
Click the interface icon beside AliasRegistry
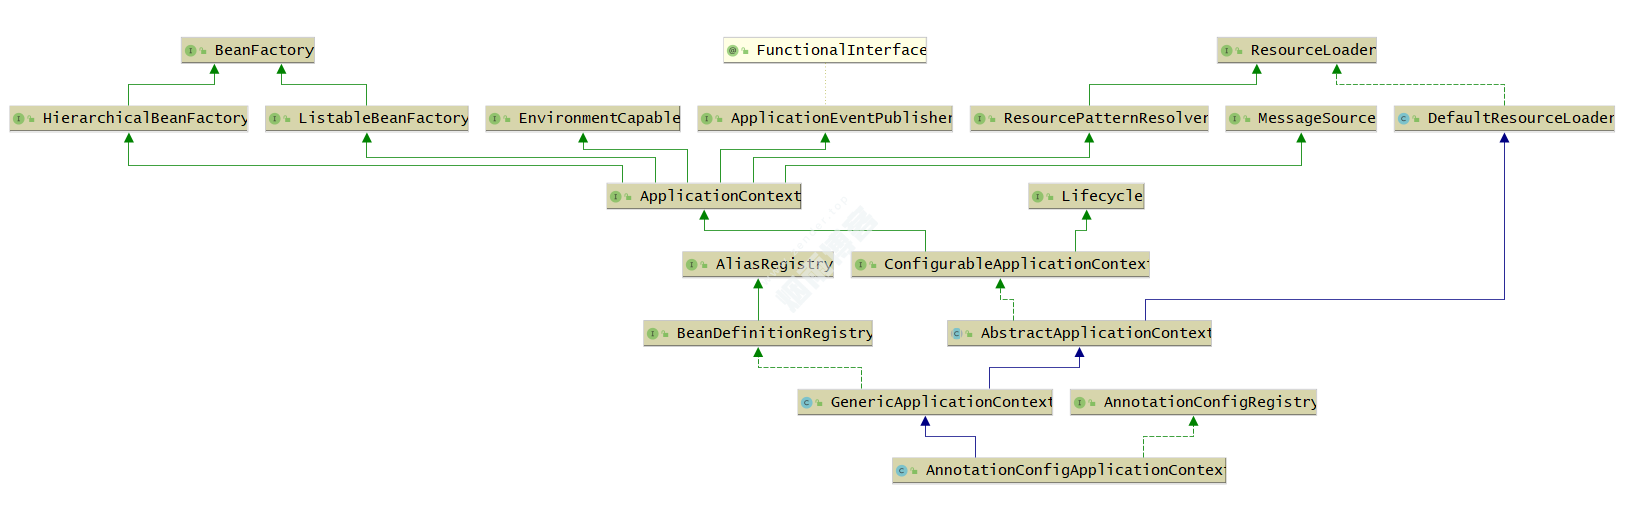tap(692, 264)
